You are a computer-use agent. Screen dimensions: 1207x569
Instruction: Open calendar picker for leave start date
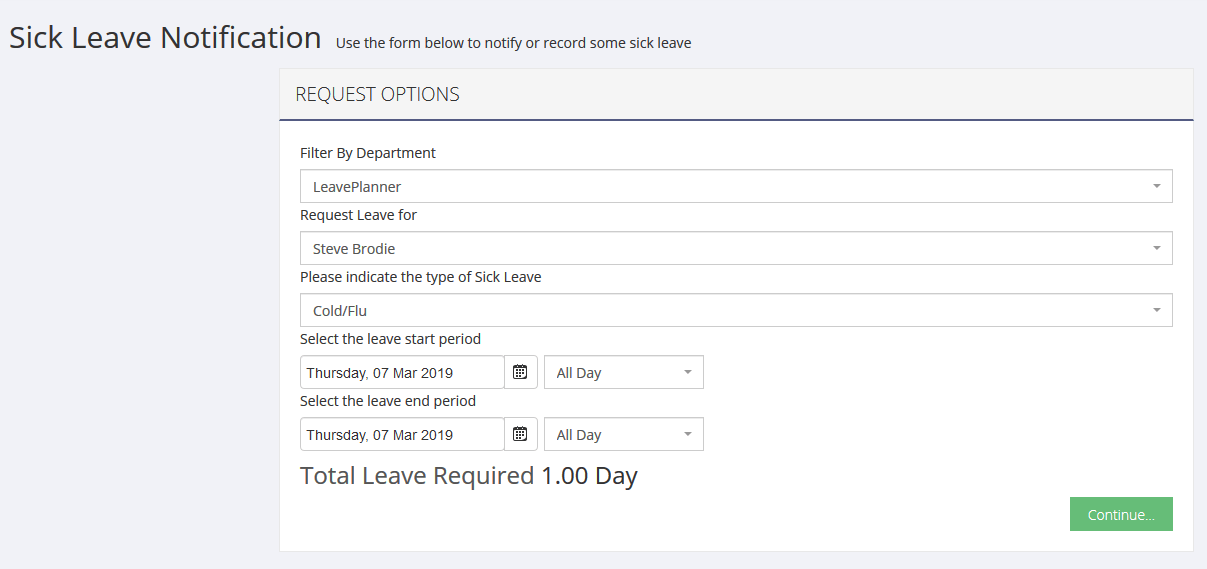[520, 372]
